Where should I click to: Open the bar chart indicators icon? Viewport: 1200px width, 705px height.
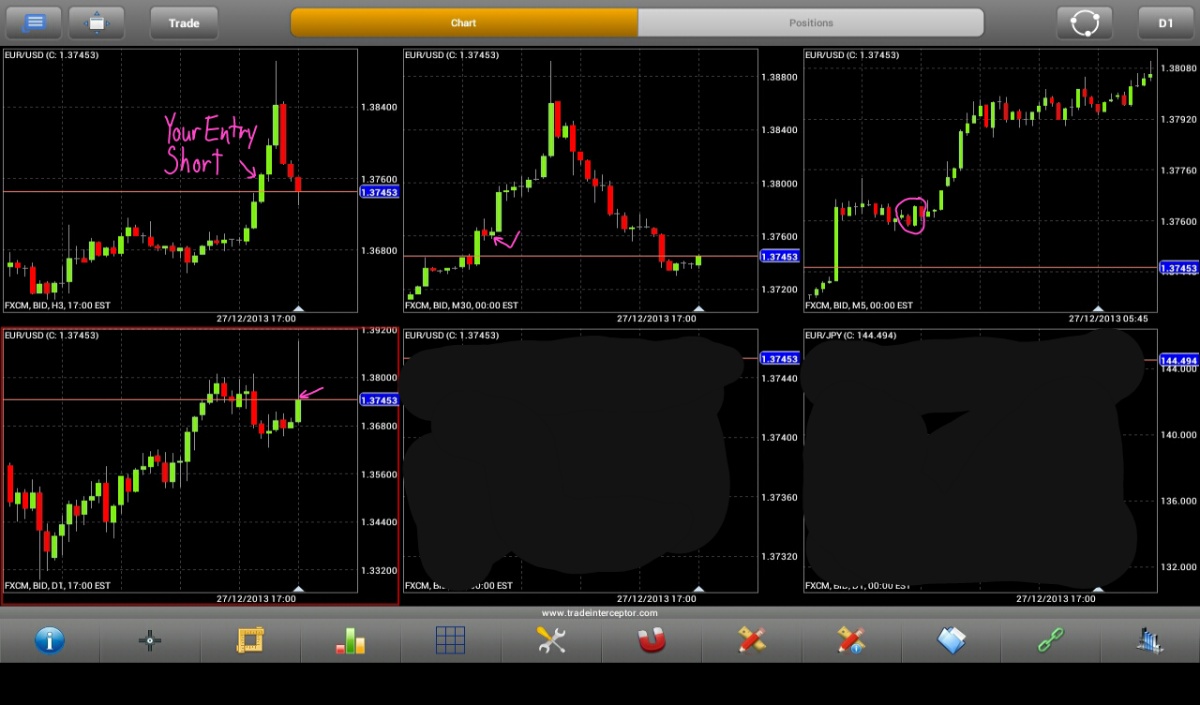pyautogui.click(x=350, y=640)
